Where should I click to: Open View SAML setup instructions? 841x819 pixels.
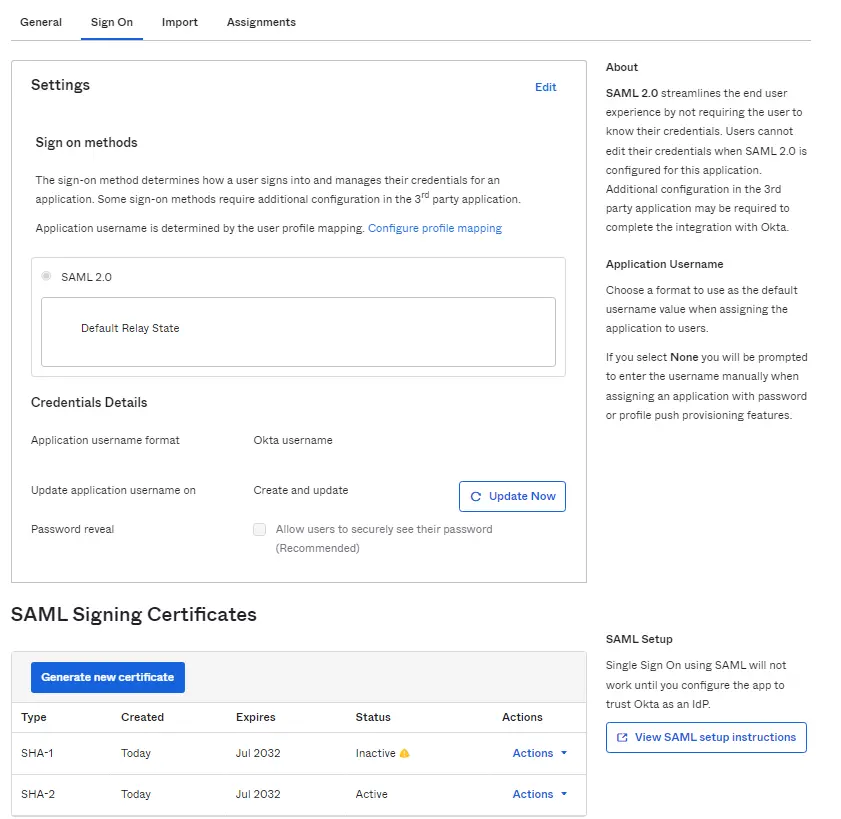coord(706,737)
